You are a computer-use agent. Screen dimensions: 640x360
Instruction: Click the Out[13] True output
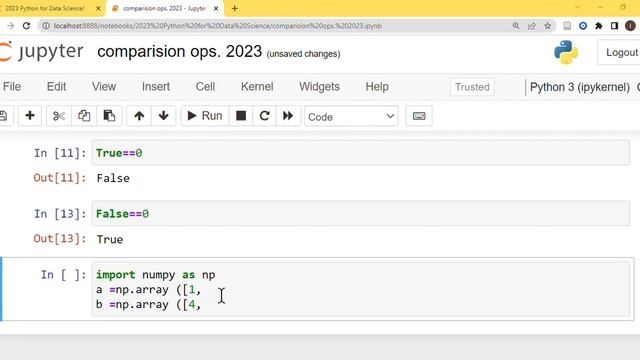click(x=110, y=239)
